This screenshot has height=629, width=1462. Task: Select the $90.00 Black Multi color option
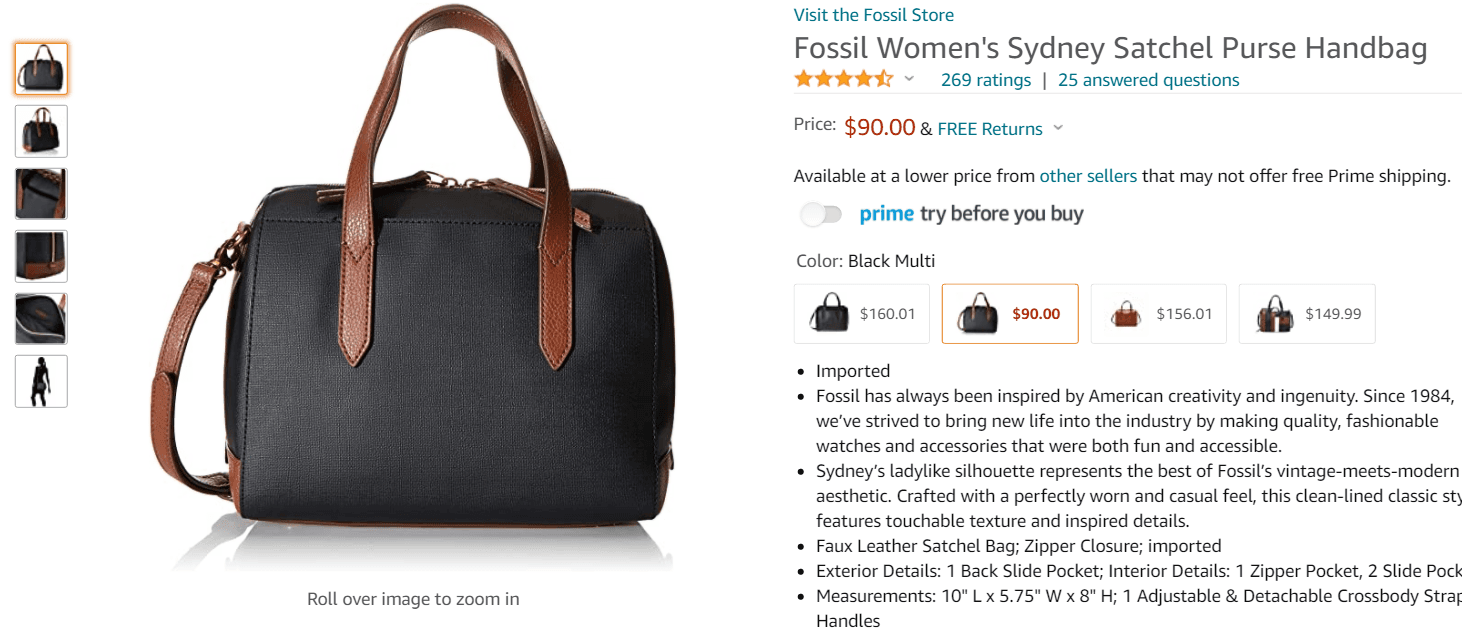pyautogui.click(x=1010, y=313)
